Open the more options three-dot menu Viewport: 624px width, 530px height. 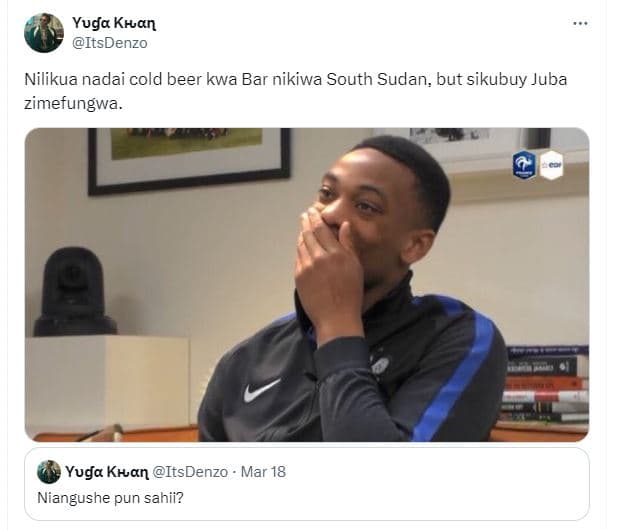coord(580,22)
